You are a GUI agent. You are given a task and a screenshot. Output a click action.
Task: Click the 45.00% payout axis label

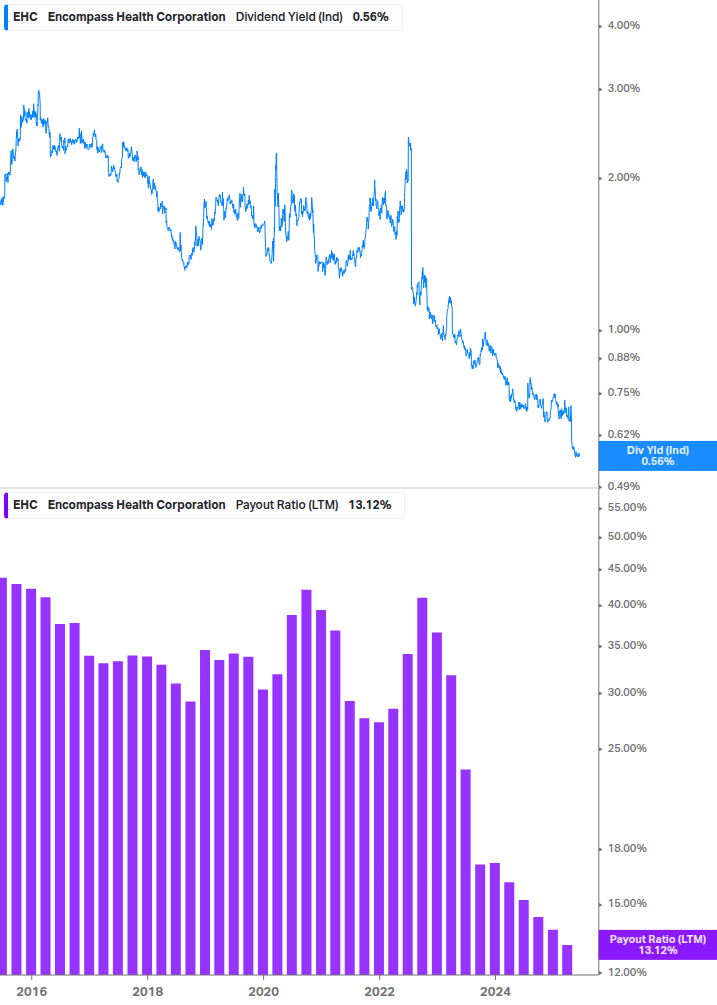[x=627, y=569]
